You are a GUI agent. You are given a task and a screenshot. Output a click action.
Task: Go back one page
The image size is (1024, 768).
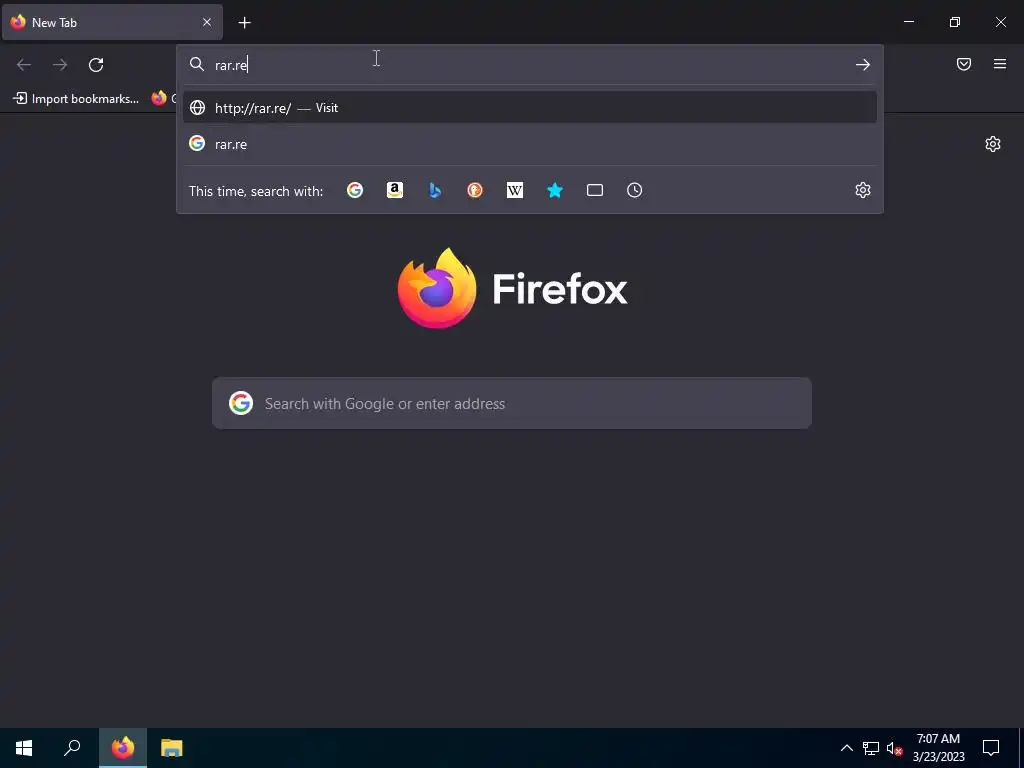(24, 65)
